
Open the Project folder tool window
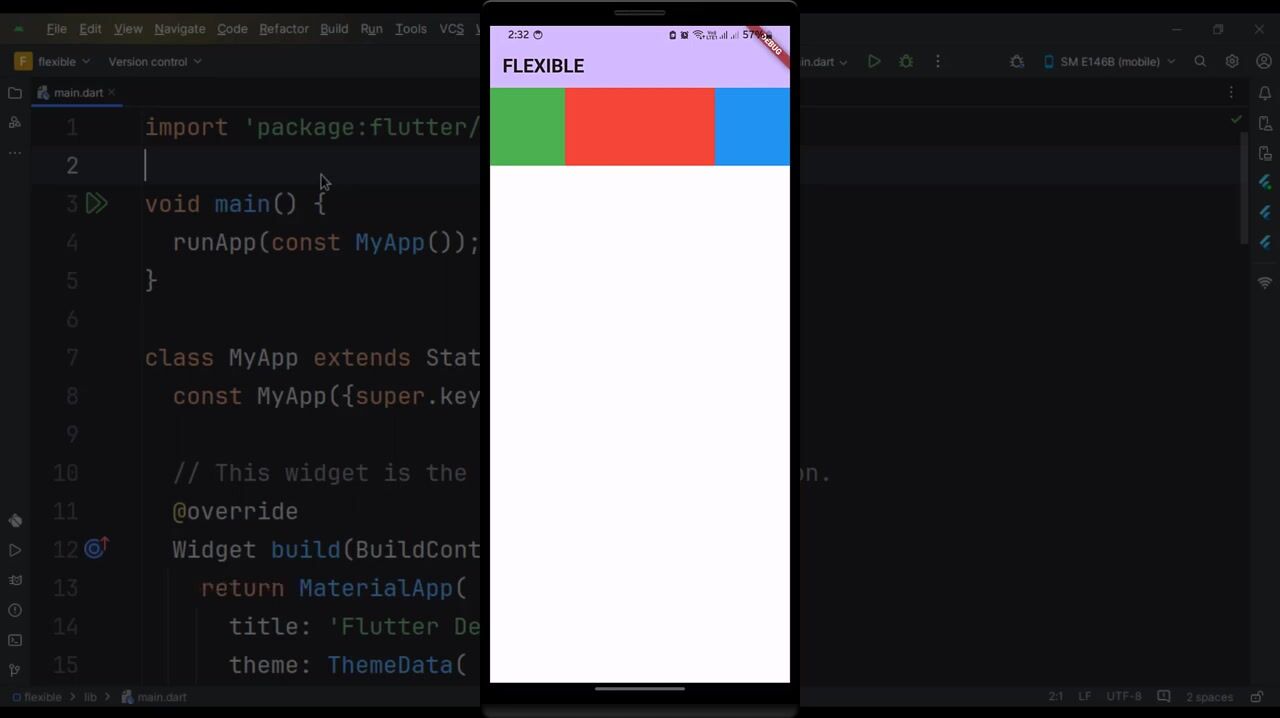(15, 93)
